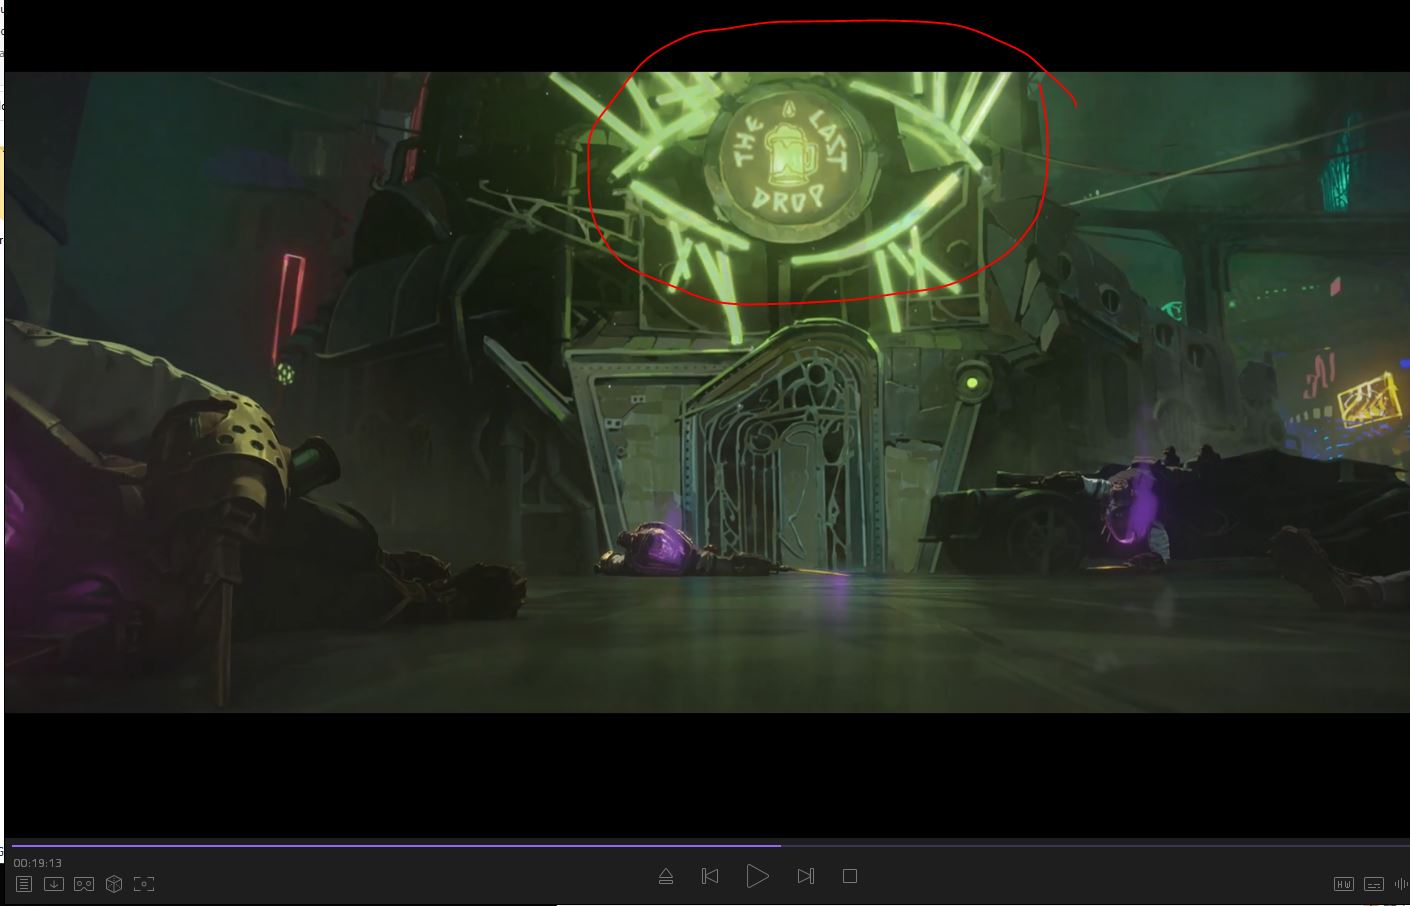The width and height of the screenshot is (1410, 906).
Task: Click the download video icon
Action: 54,884
